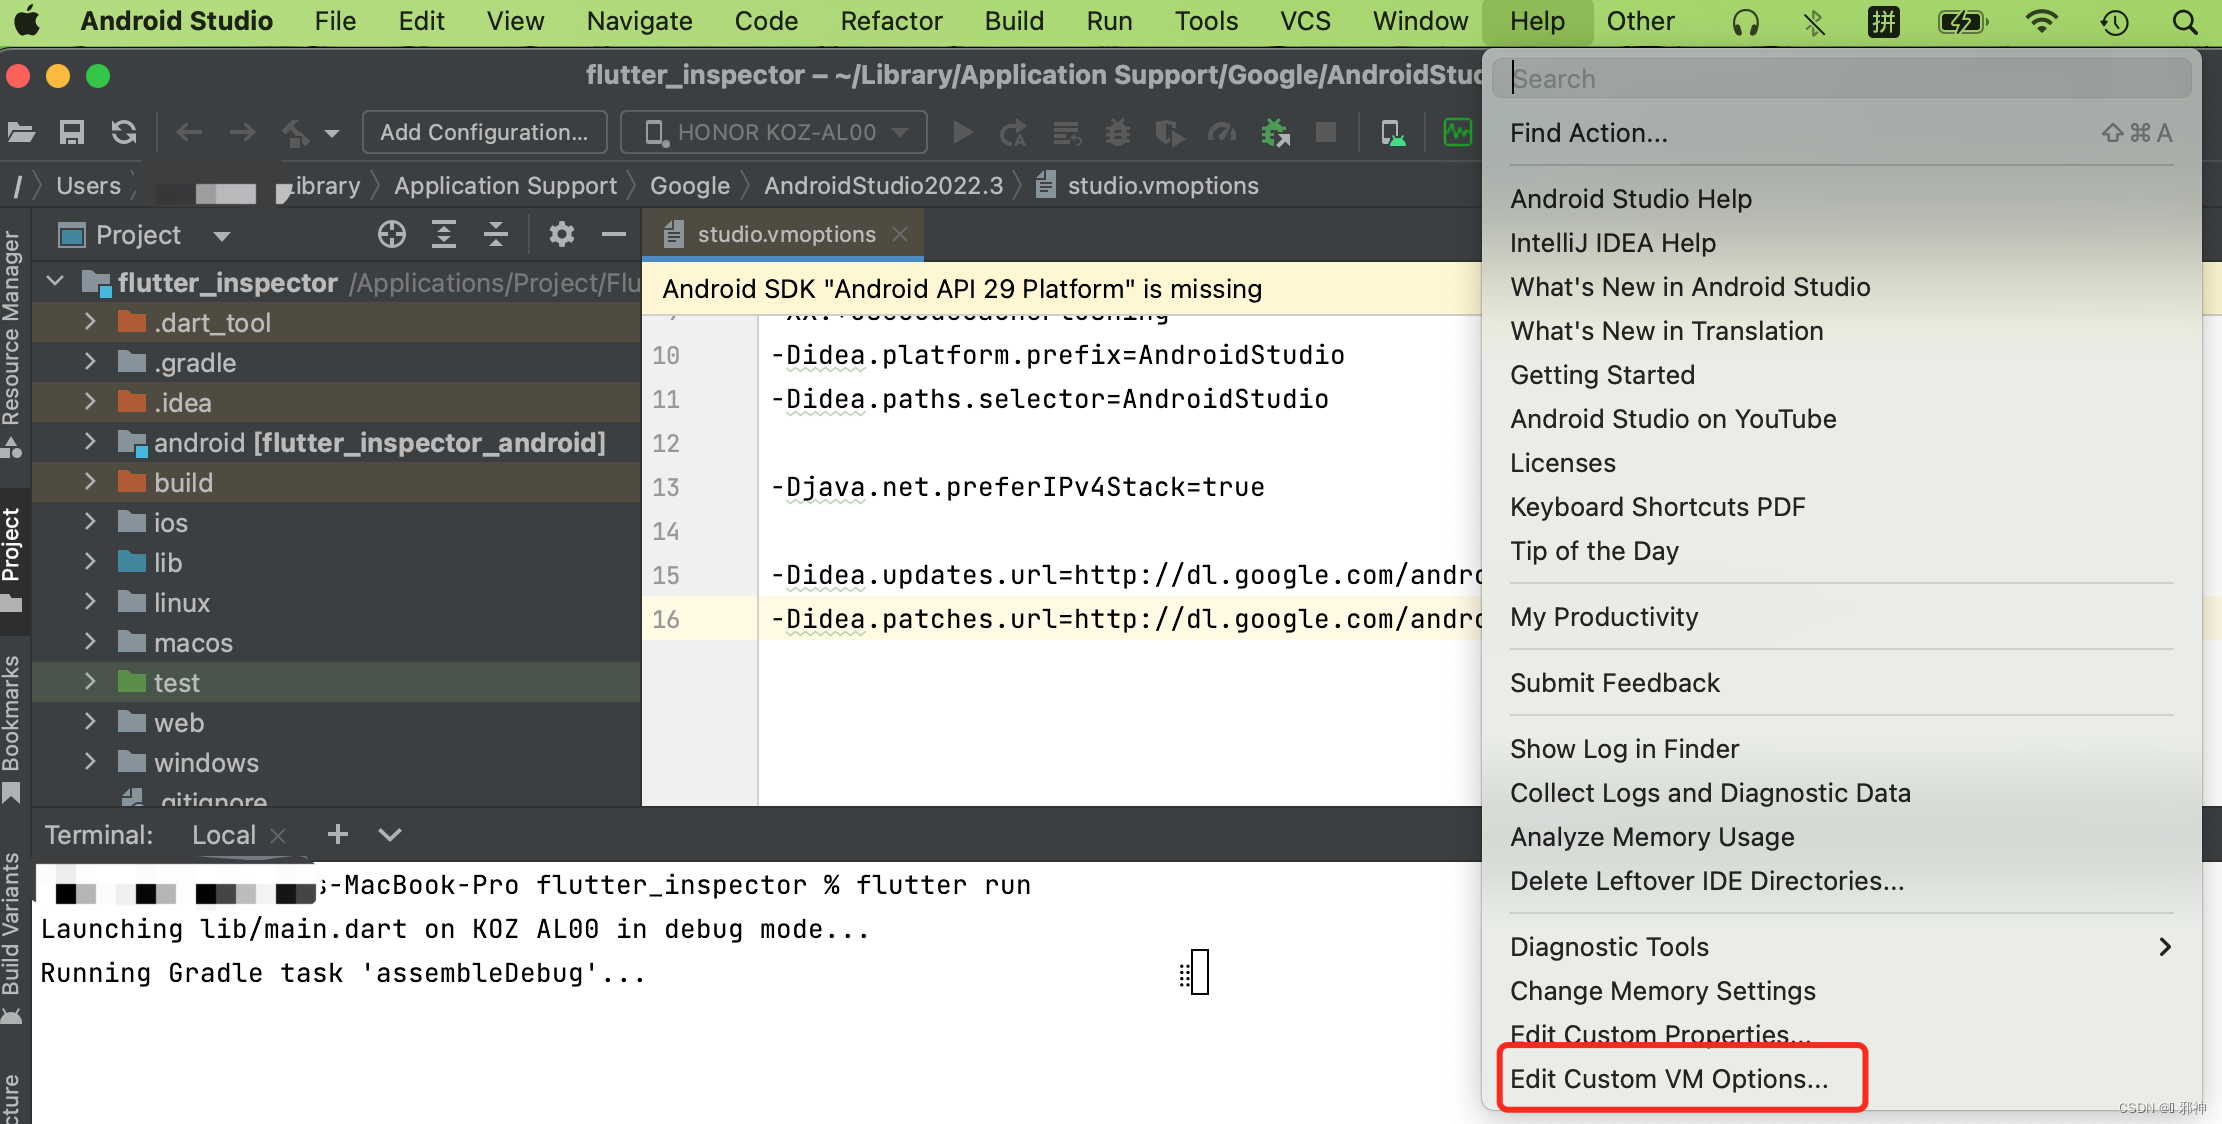
Task: Open the Device Manager icon in toolbar
Action: point(1392,132)
